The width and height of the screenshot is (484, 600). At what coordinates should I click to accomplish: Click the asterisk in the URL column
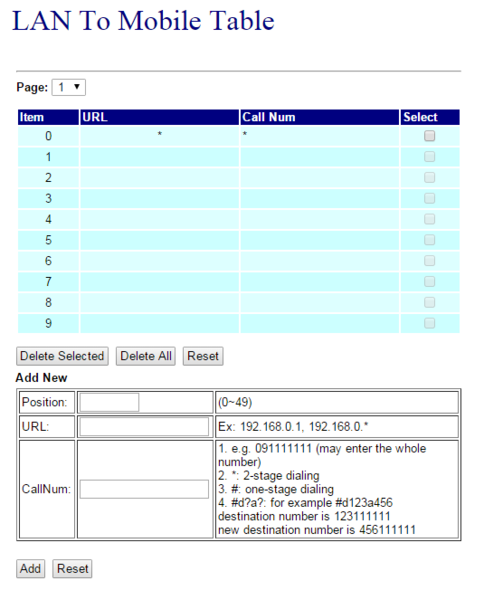tap(160, 134)
